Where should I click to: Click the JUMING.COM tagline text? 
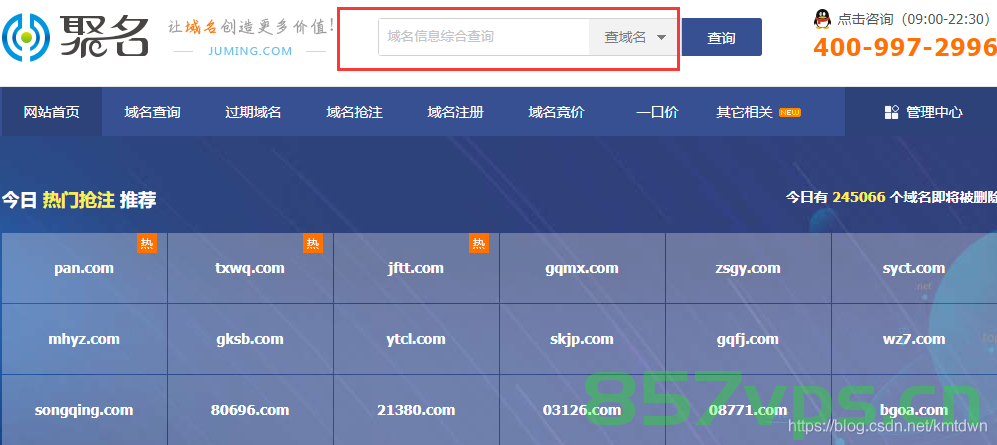(x=250, y=51)
